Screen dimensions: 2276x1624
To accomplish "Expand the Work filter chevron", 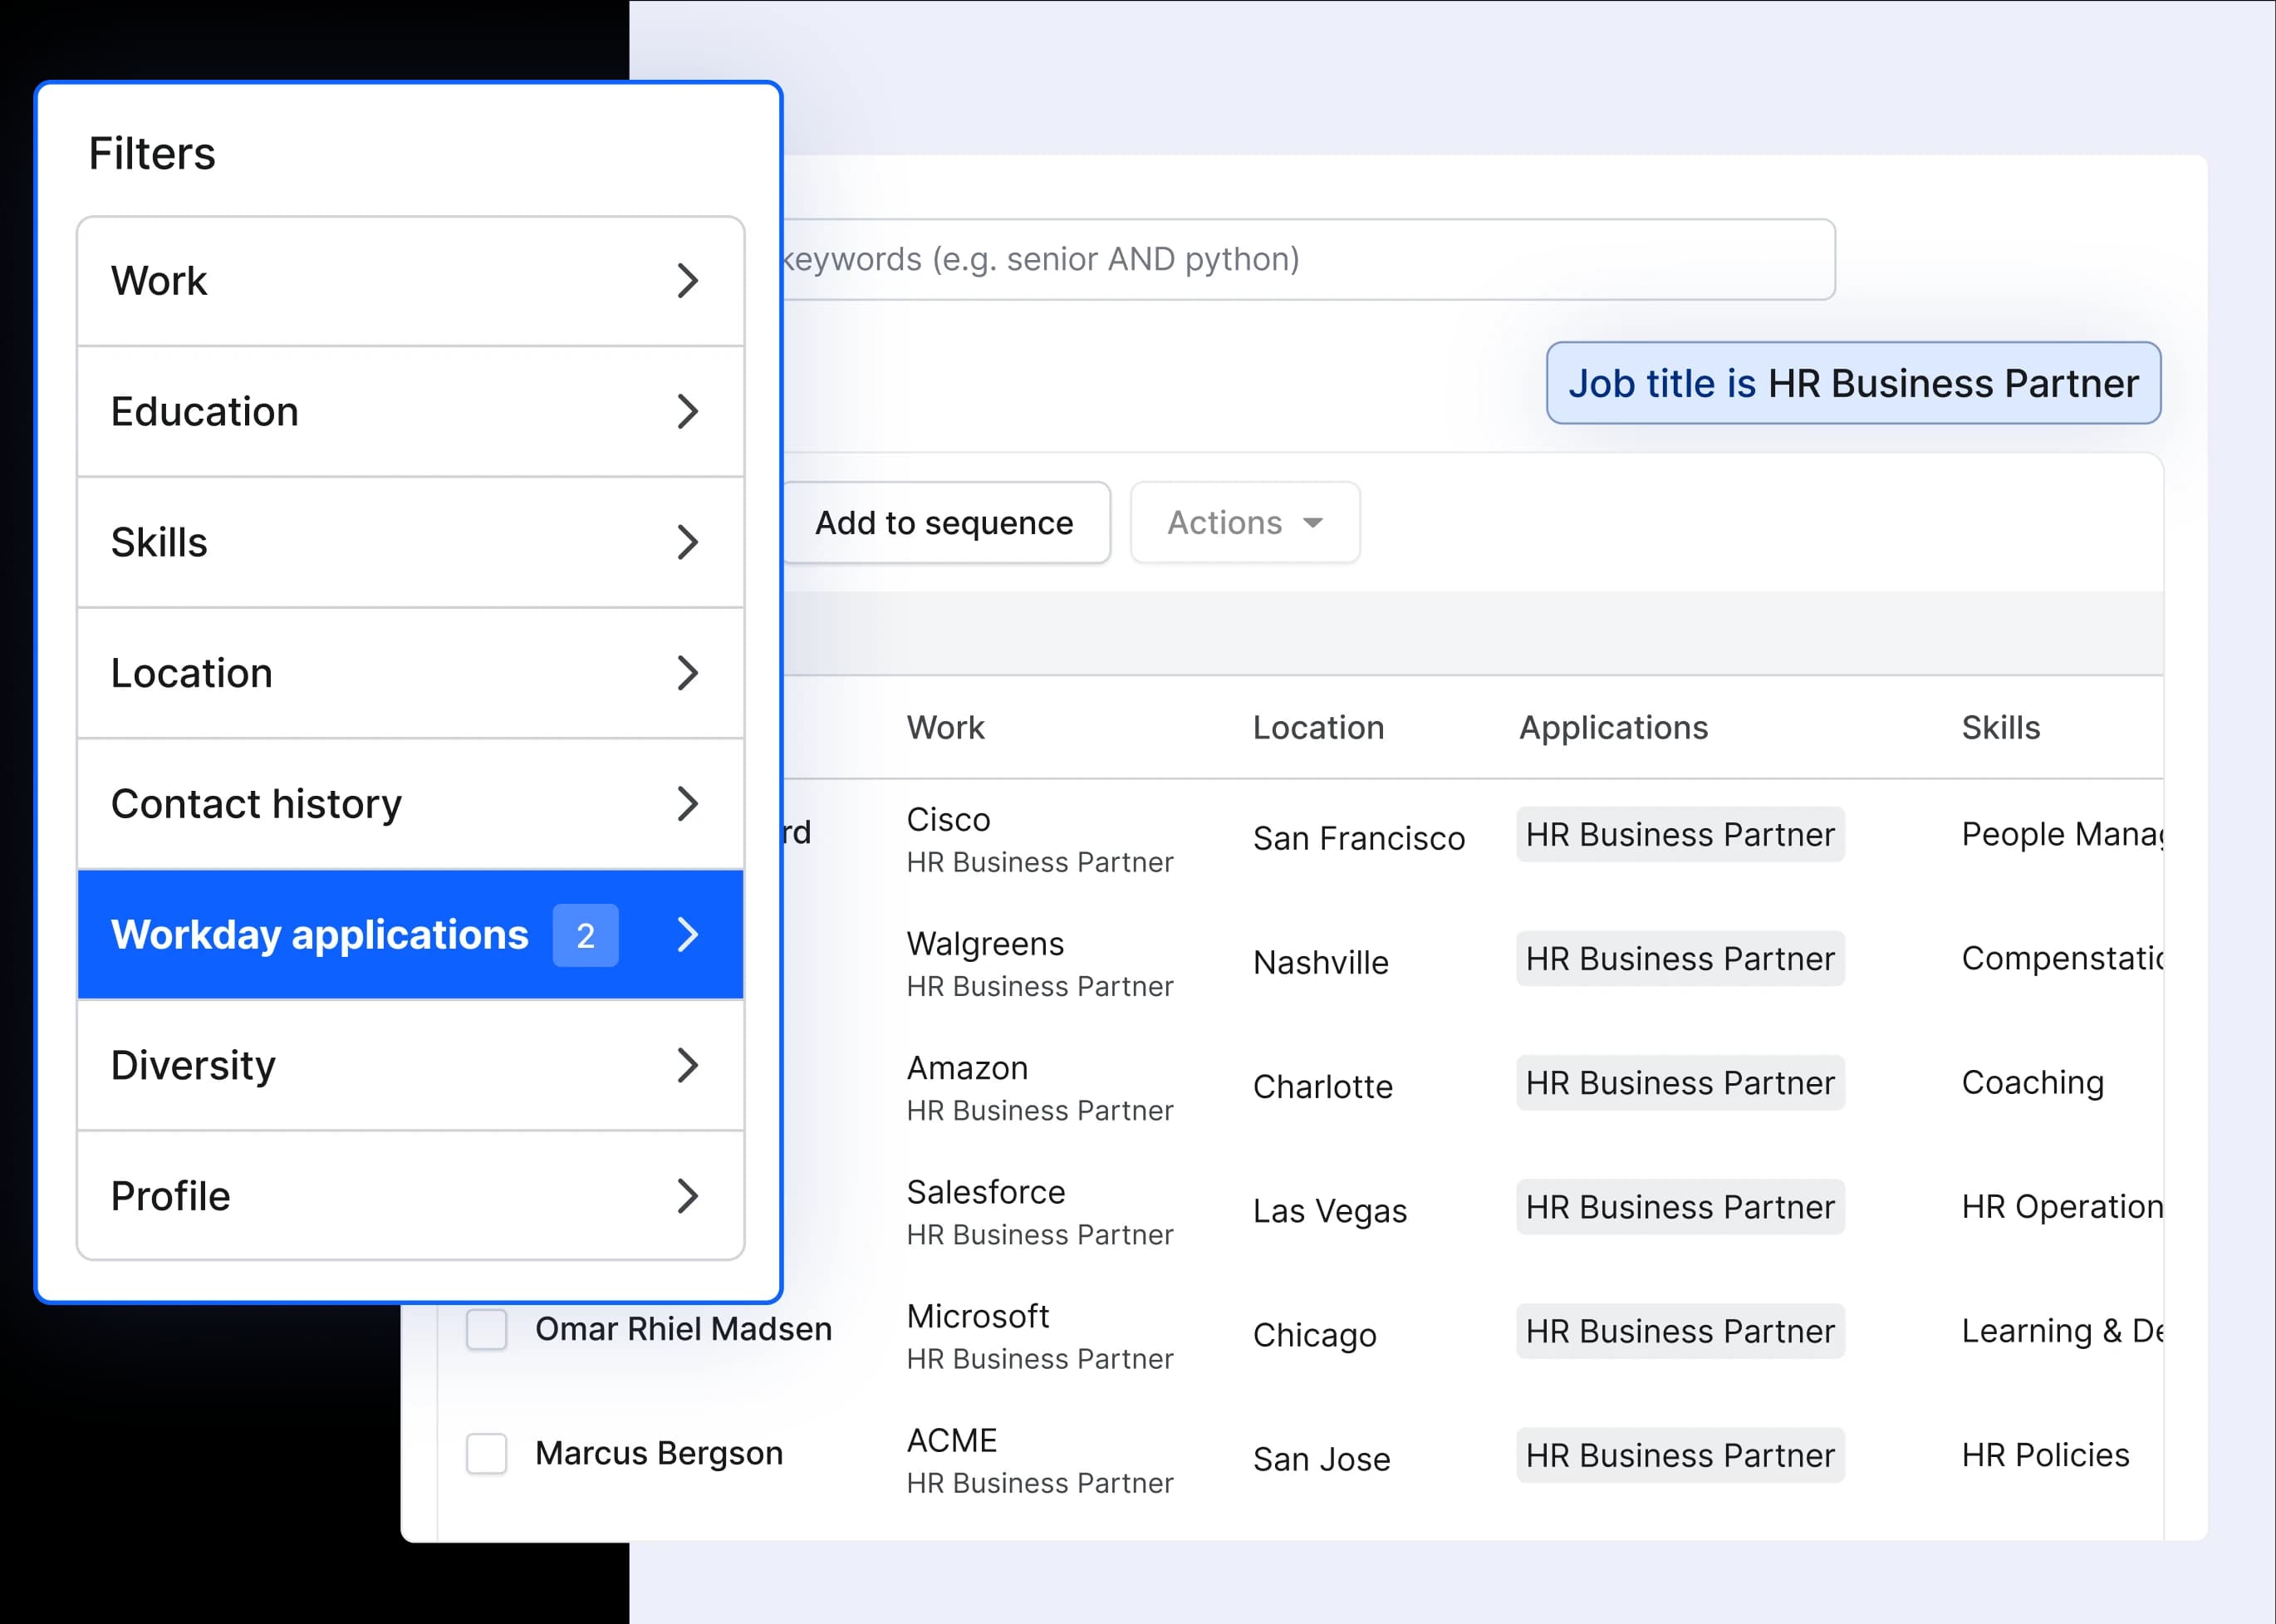I will (687, 281).
